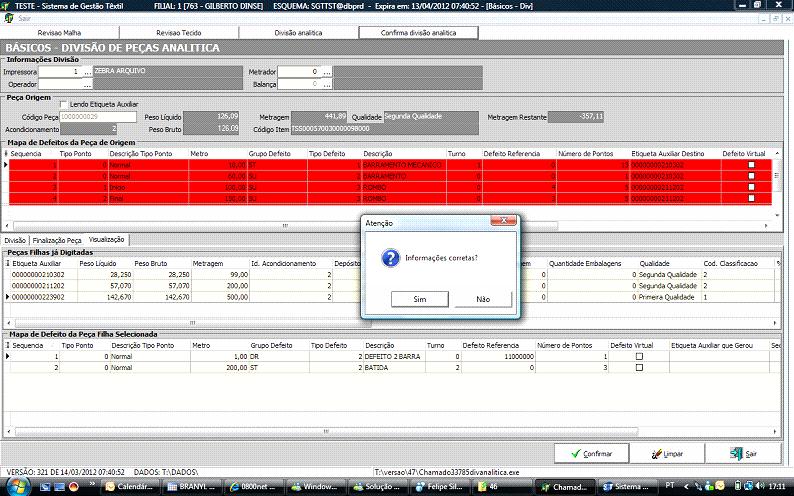Click the Start orb on Windows taskbar
794x496 pixels.
(12, 486)
